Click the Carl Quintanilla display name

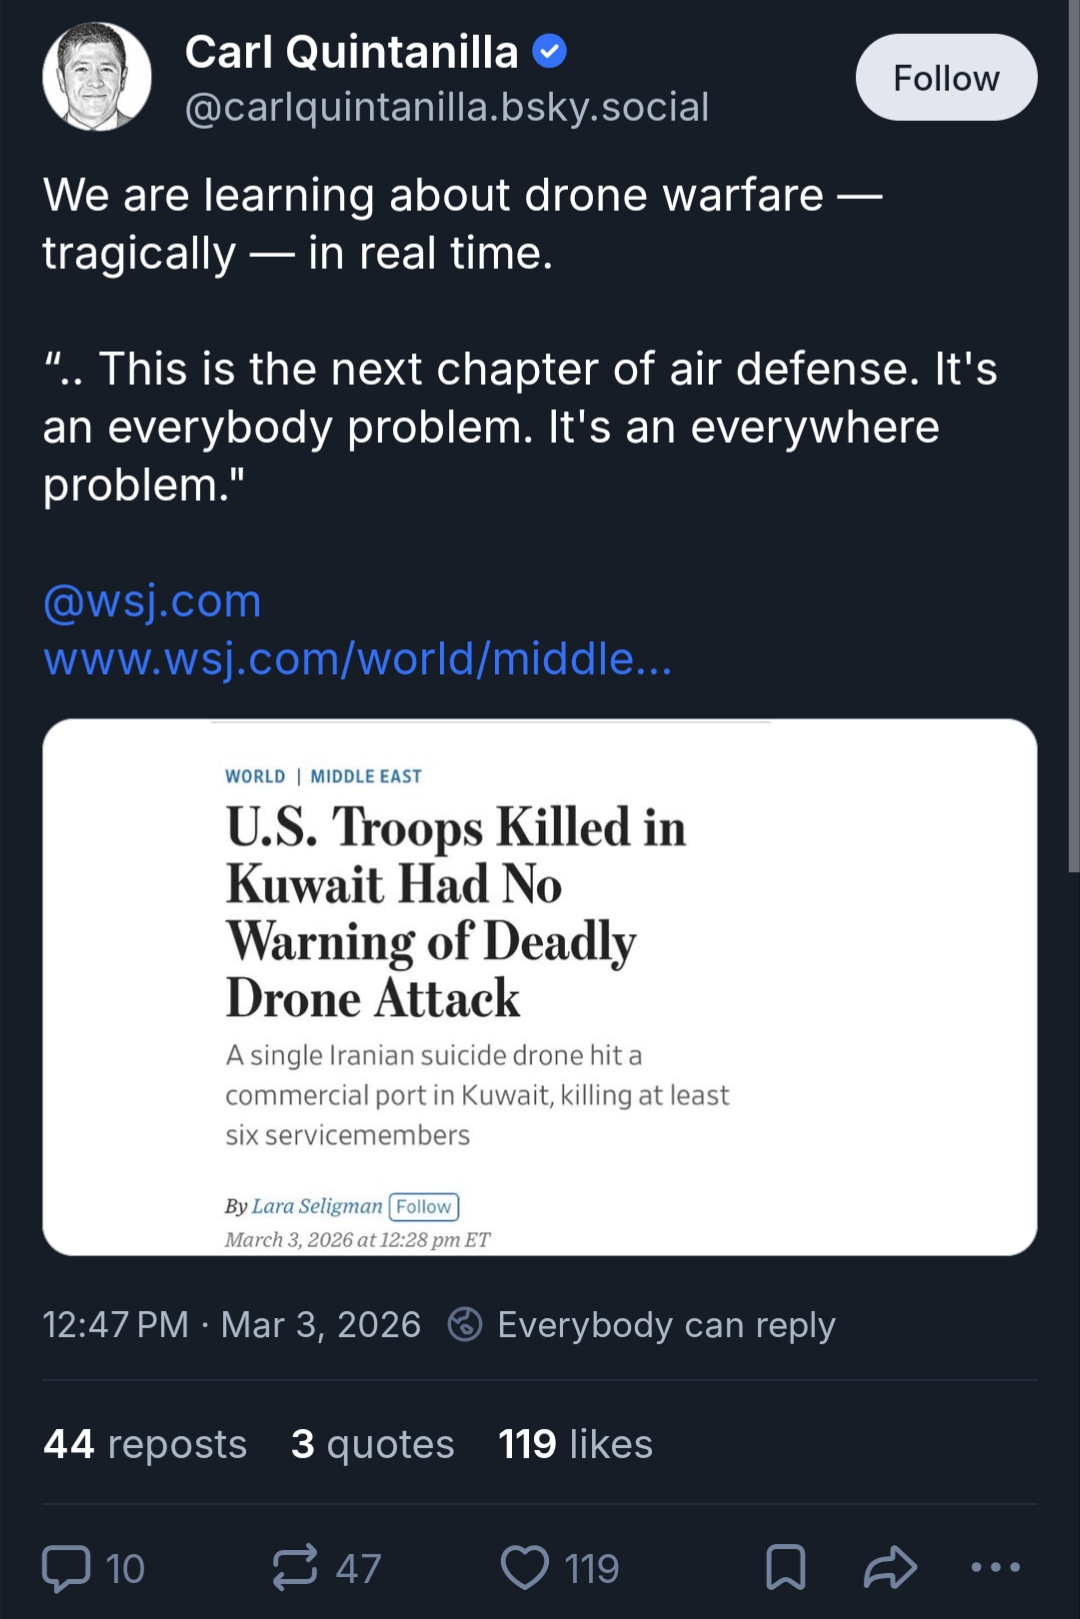[351, 52]
